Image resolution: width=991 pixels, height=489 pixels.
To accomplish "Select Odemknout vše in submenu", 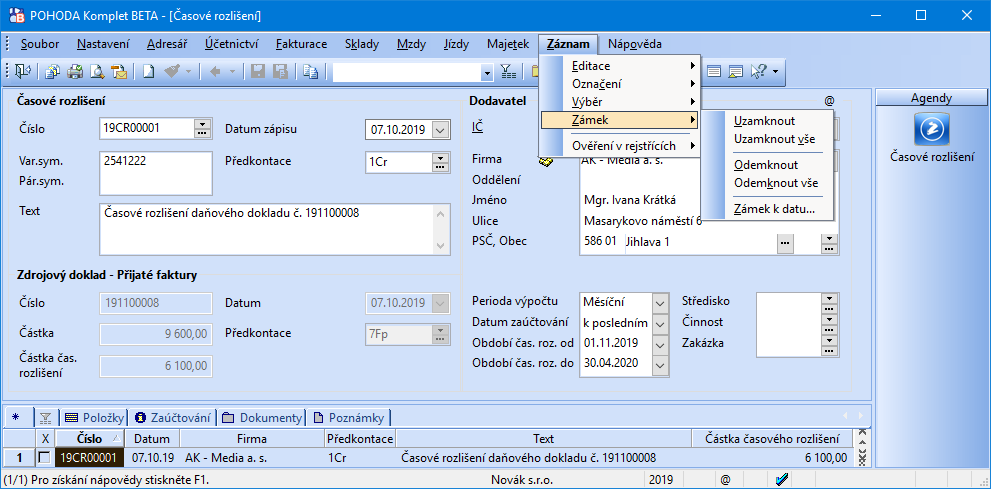I will 776,183.
